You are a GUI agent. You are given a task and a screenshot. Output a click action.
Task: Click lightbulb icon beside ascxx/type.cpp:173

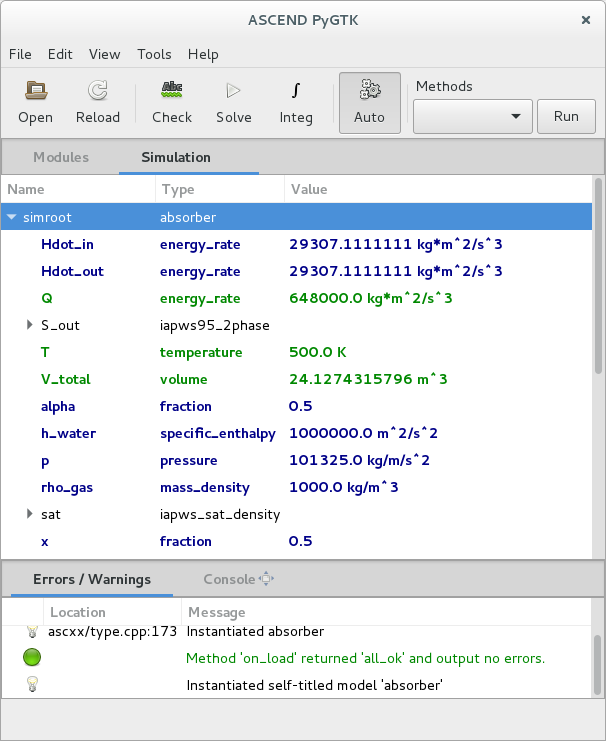coord(32,632)
